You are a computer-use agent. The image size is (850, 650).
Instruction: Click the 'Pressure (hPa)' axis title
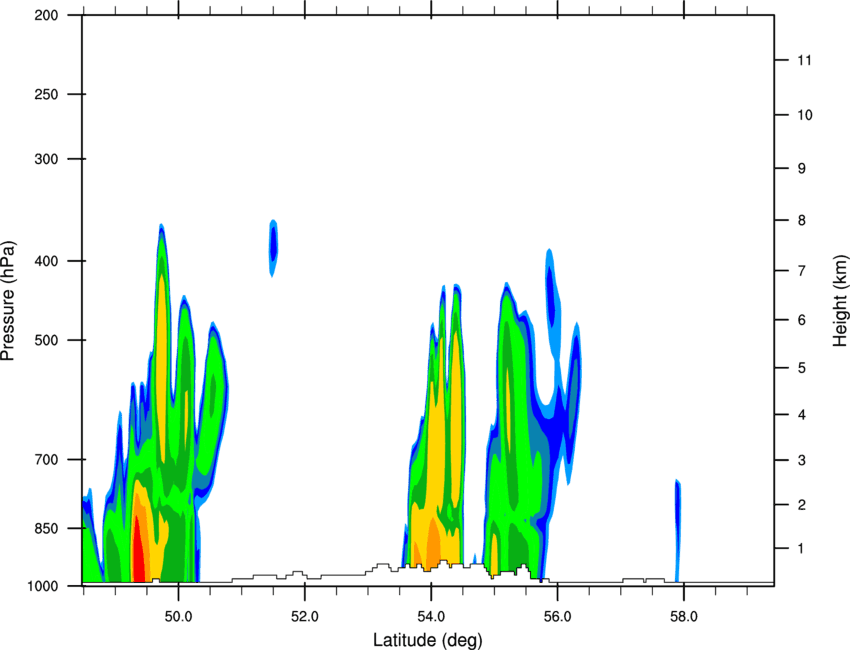(x=8, y=300)
